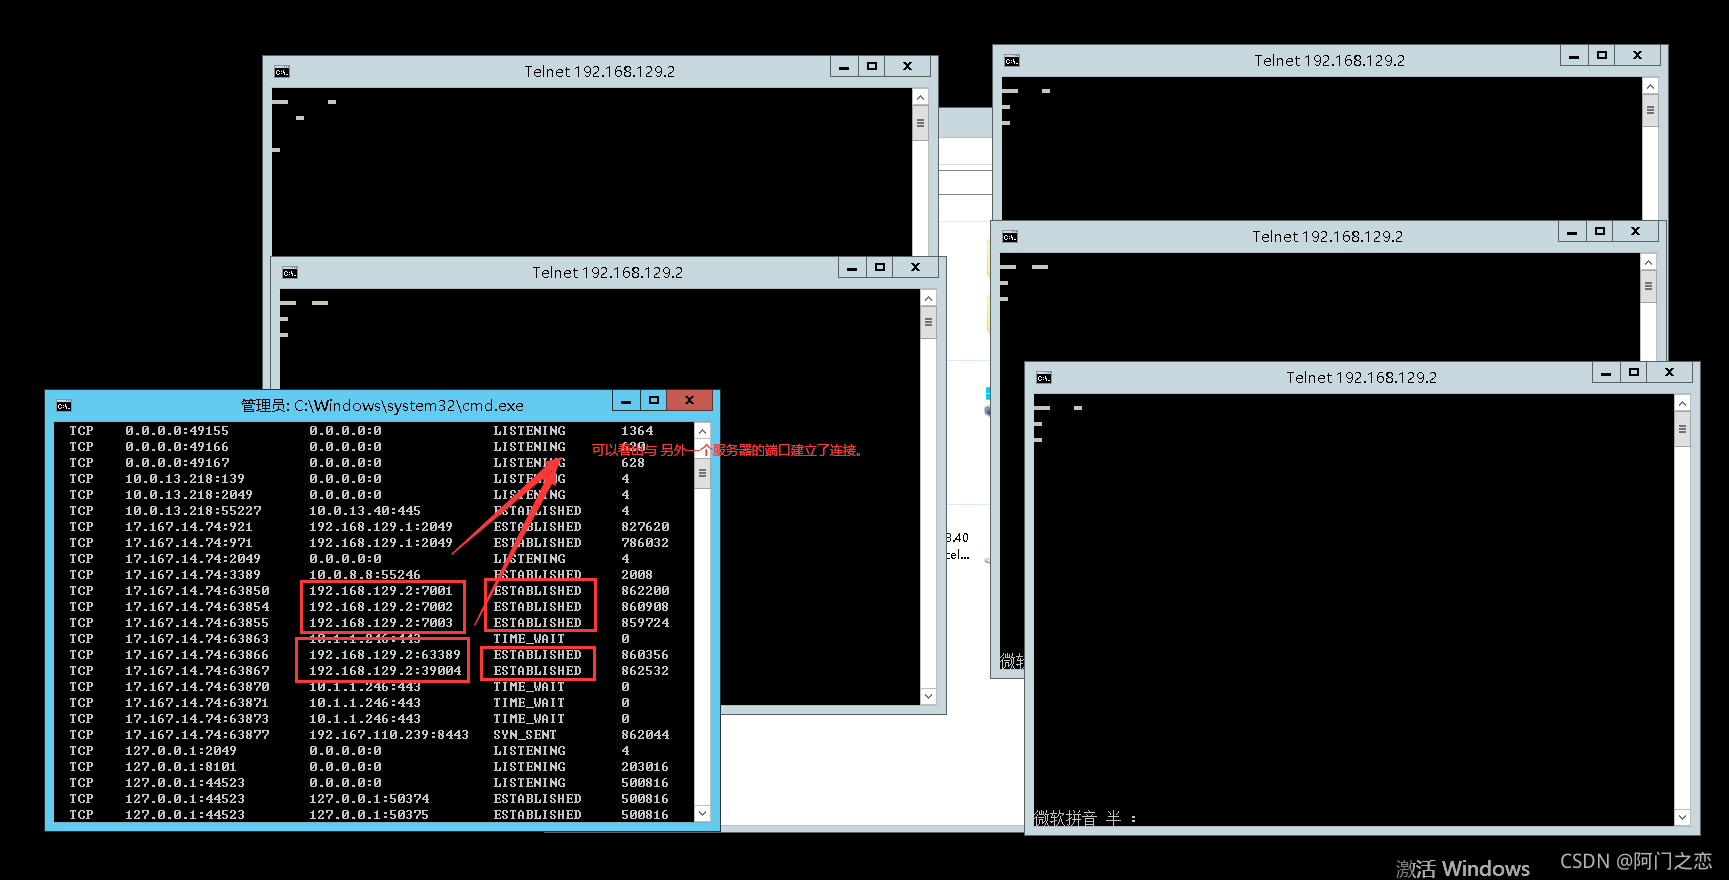Click PID value 1364 in first row

point(637,431)
